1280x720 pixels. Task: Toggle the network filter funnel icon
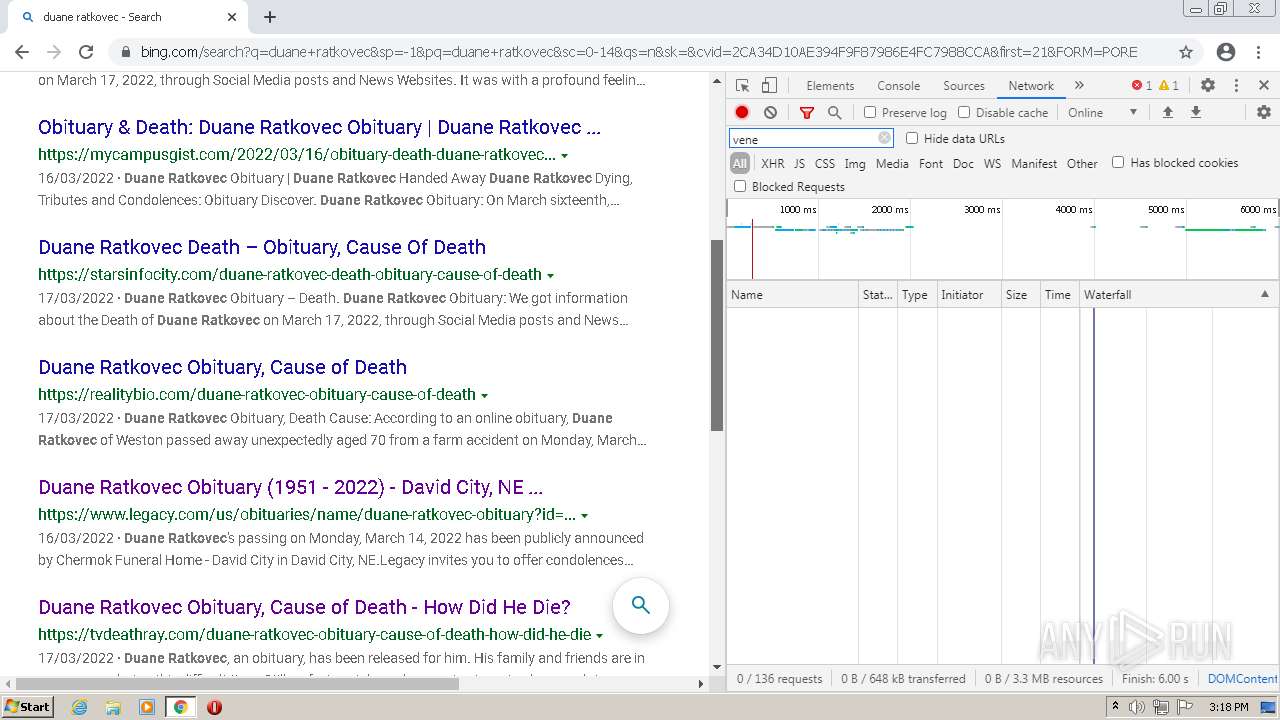point(807,113)
